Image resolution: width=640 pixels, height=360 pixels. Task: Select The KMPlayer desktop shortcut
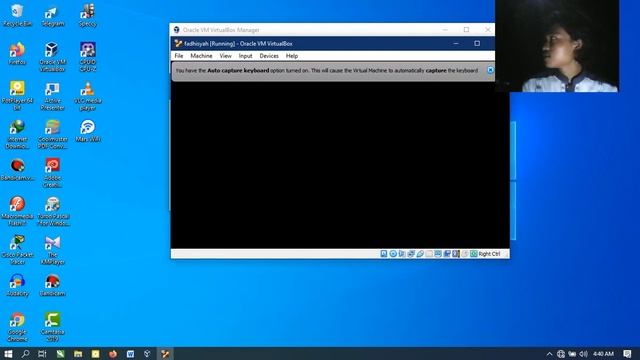coord(52,250)
